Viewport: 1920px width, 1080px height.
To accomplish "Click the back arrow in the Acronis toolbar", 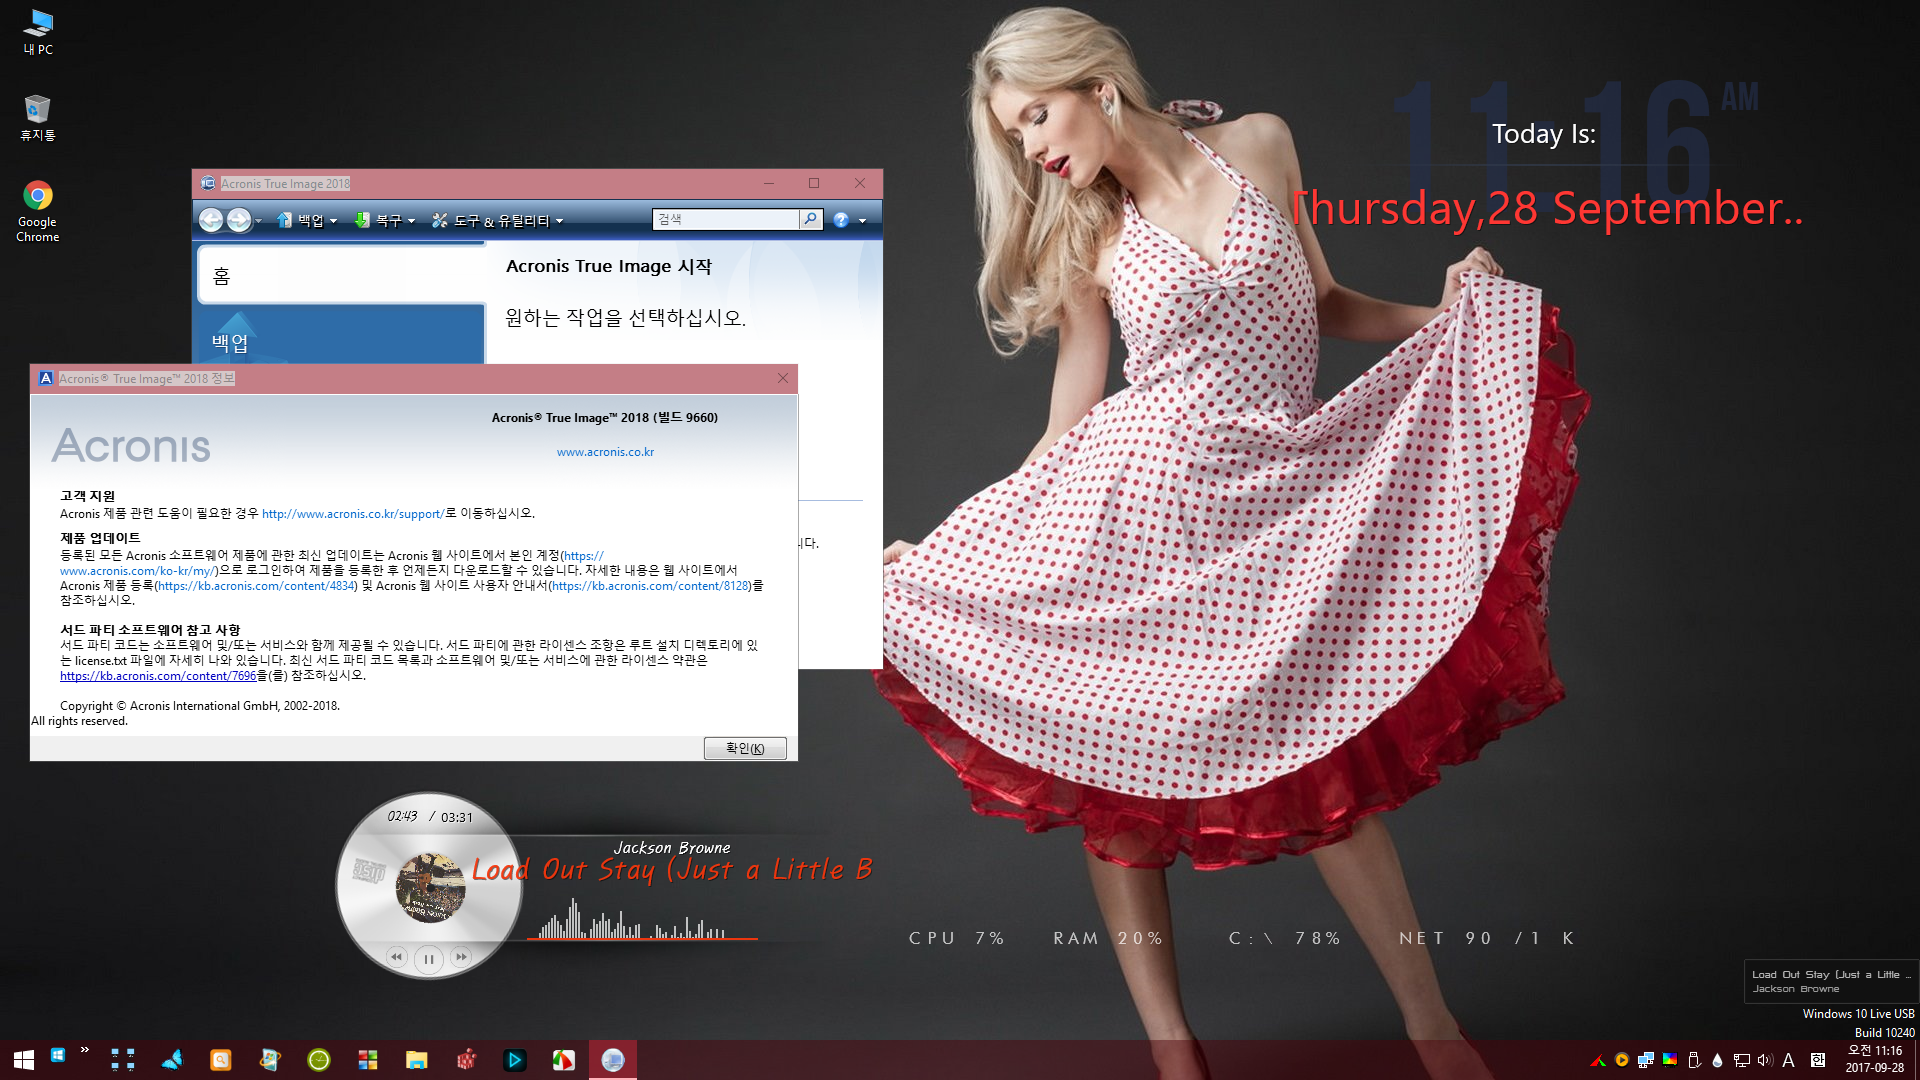I will coord(211,220).
